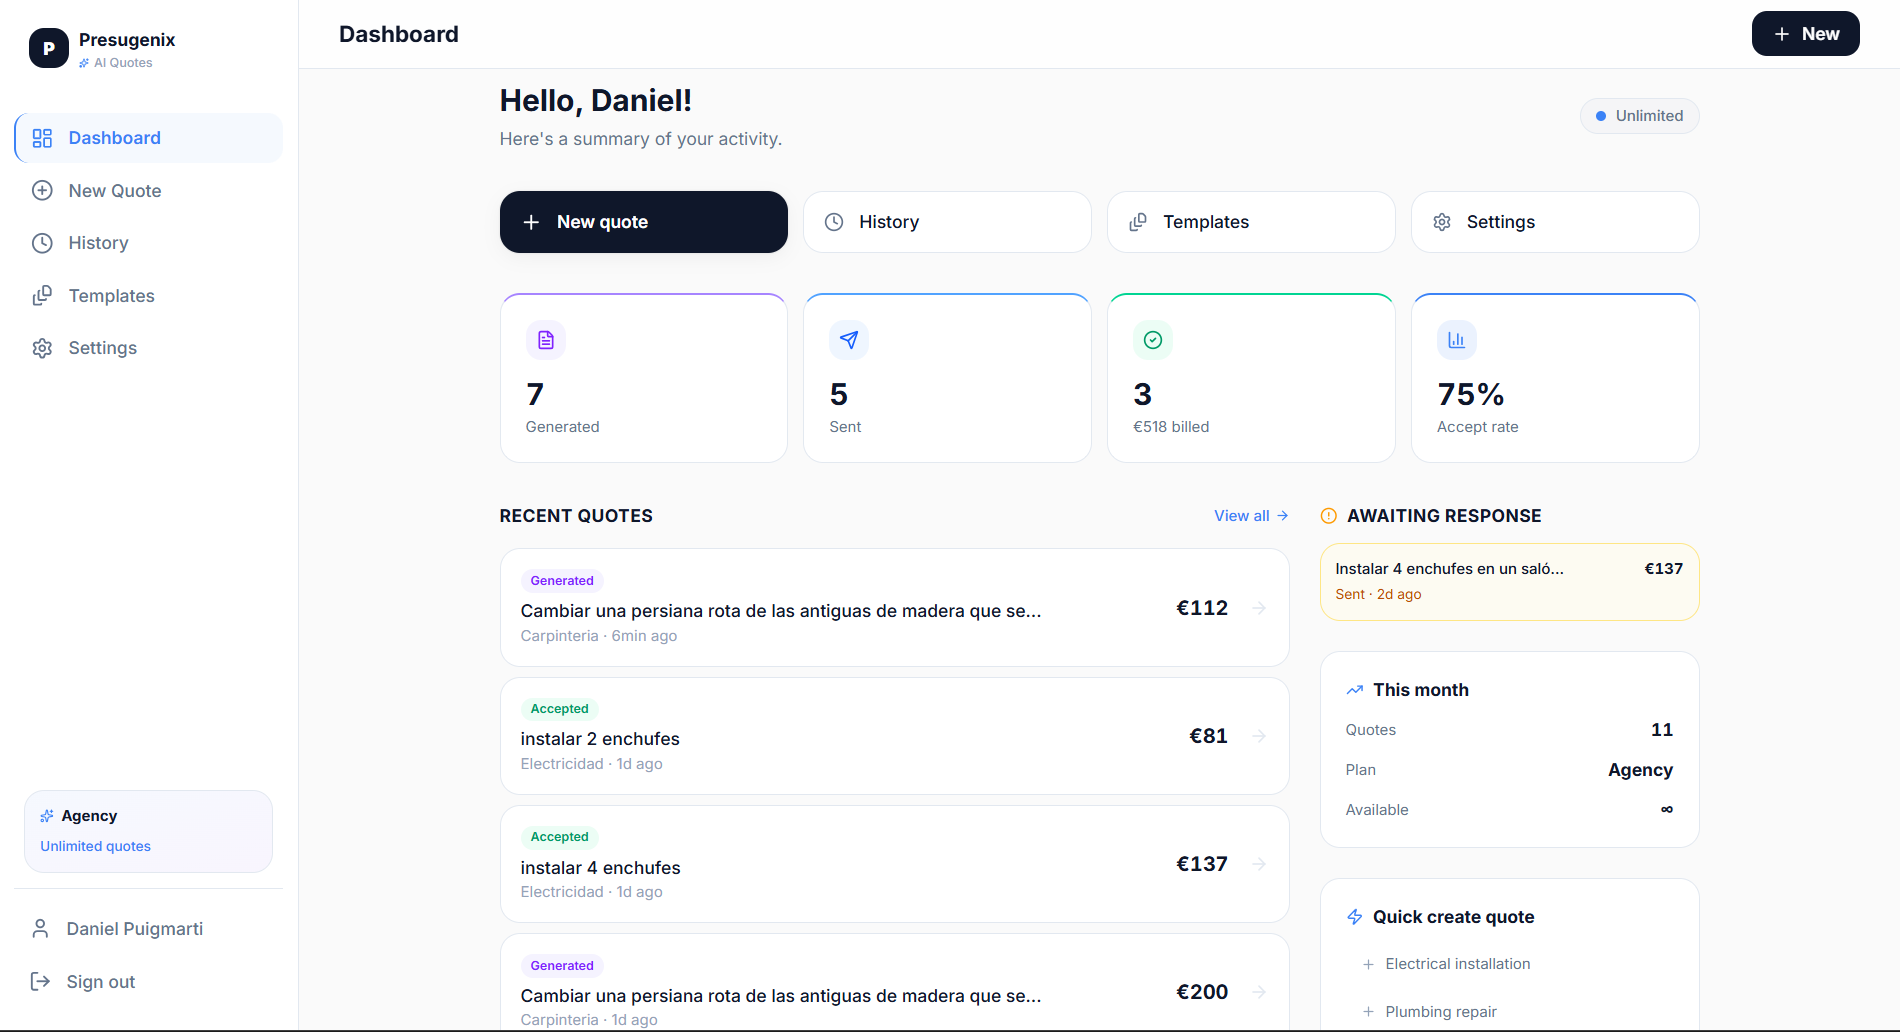Open the Settings quick action card
Viewport: 1900px width, 1032px height.
tap(1555, 222)
